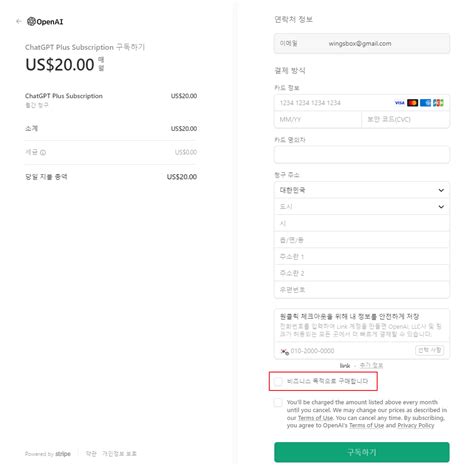
Task: Click the JCB card icon
Action: (x=438, y=103)
